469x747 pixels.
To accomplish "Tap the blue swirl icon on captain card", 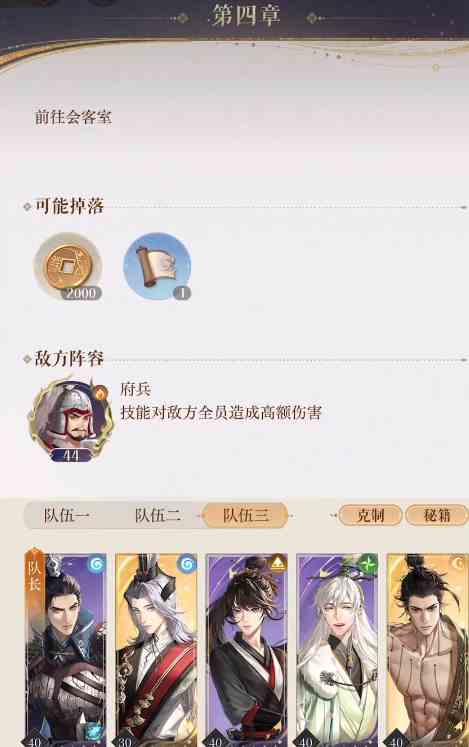I will (x=96, y=565).
